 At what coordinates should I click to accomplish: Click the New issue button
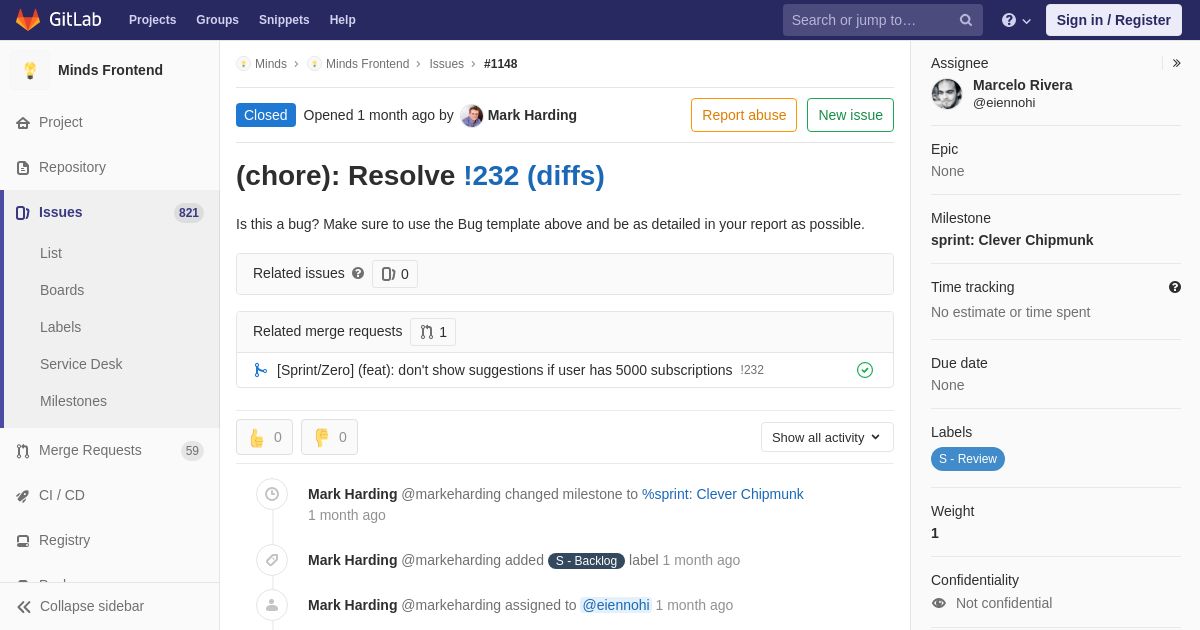(850, 115)
